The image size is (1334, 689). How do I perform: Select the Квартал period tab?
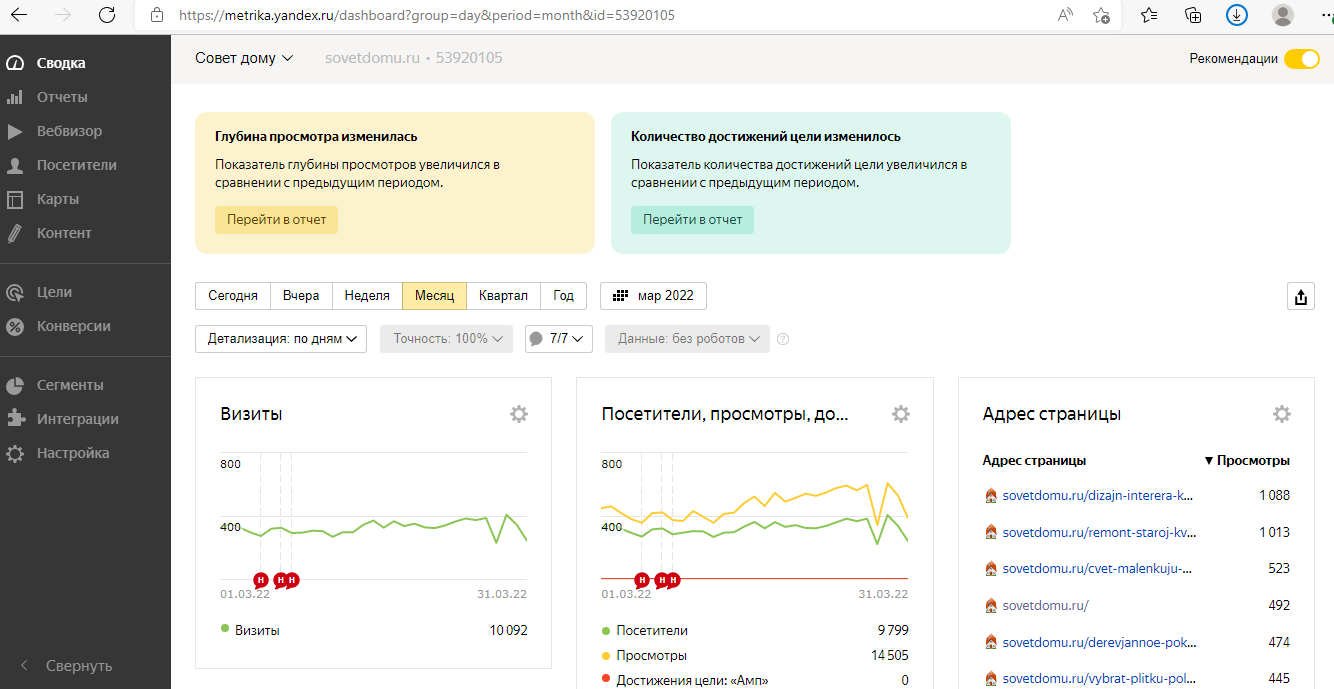(503, 296)
